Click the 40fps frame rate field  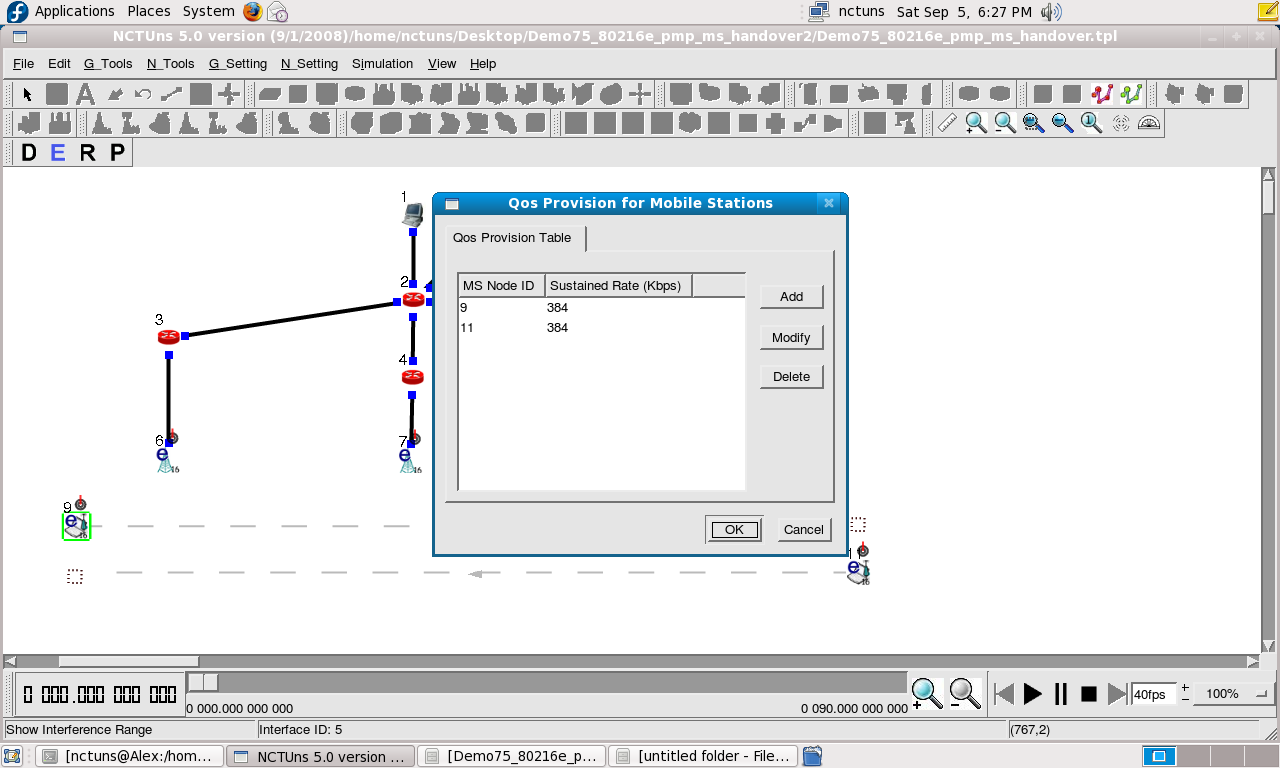[x=1154, y=694]
